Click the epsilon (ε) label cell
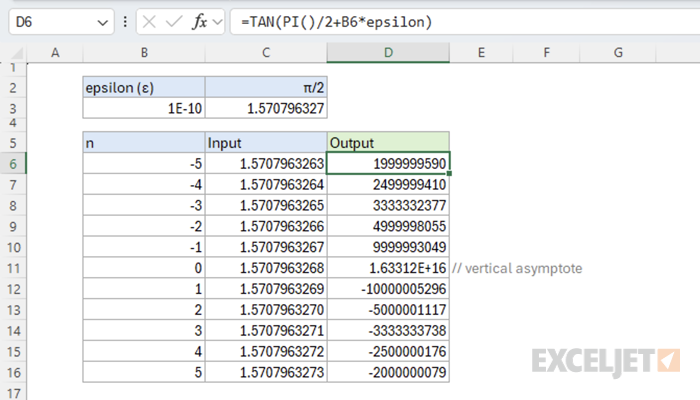700x400 pixels. tap(144, 88)
